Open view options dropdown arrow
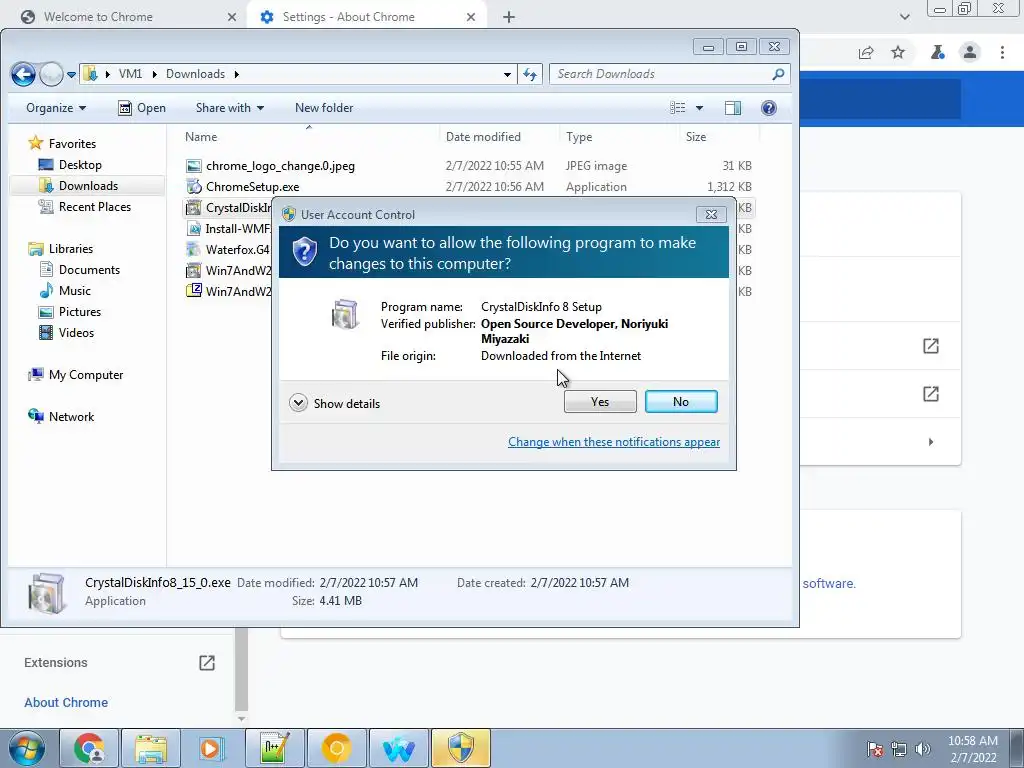Image resolution: width=1024 pixels, height=768 pixels. point(699,108)
